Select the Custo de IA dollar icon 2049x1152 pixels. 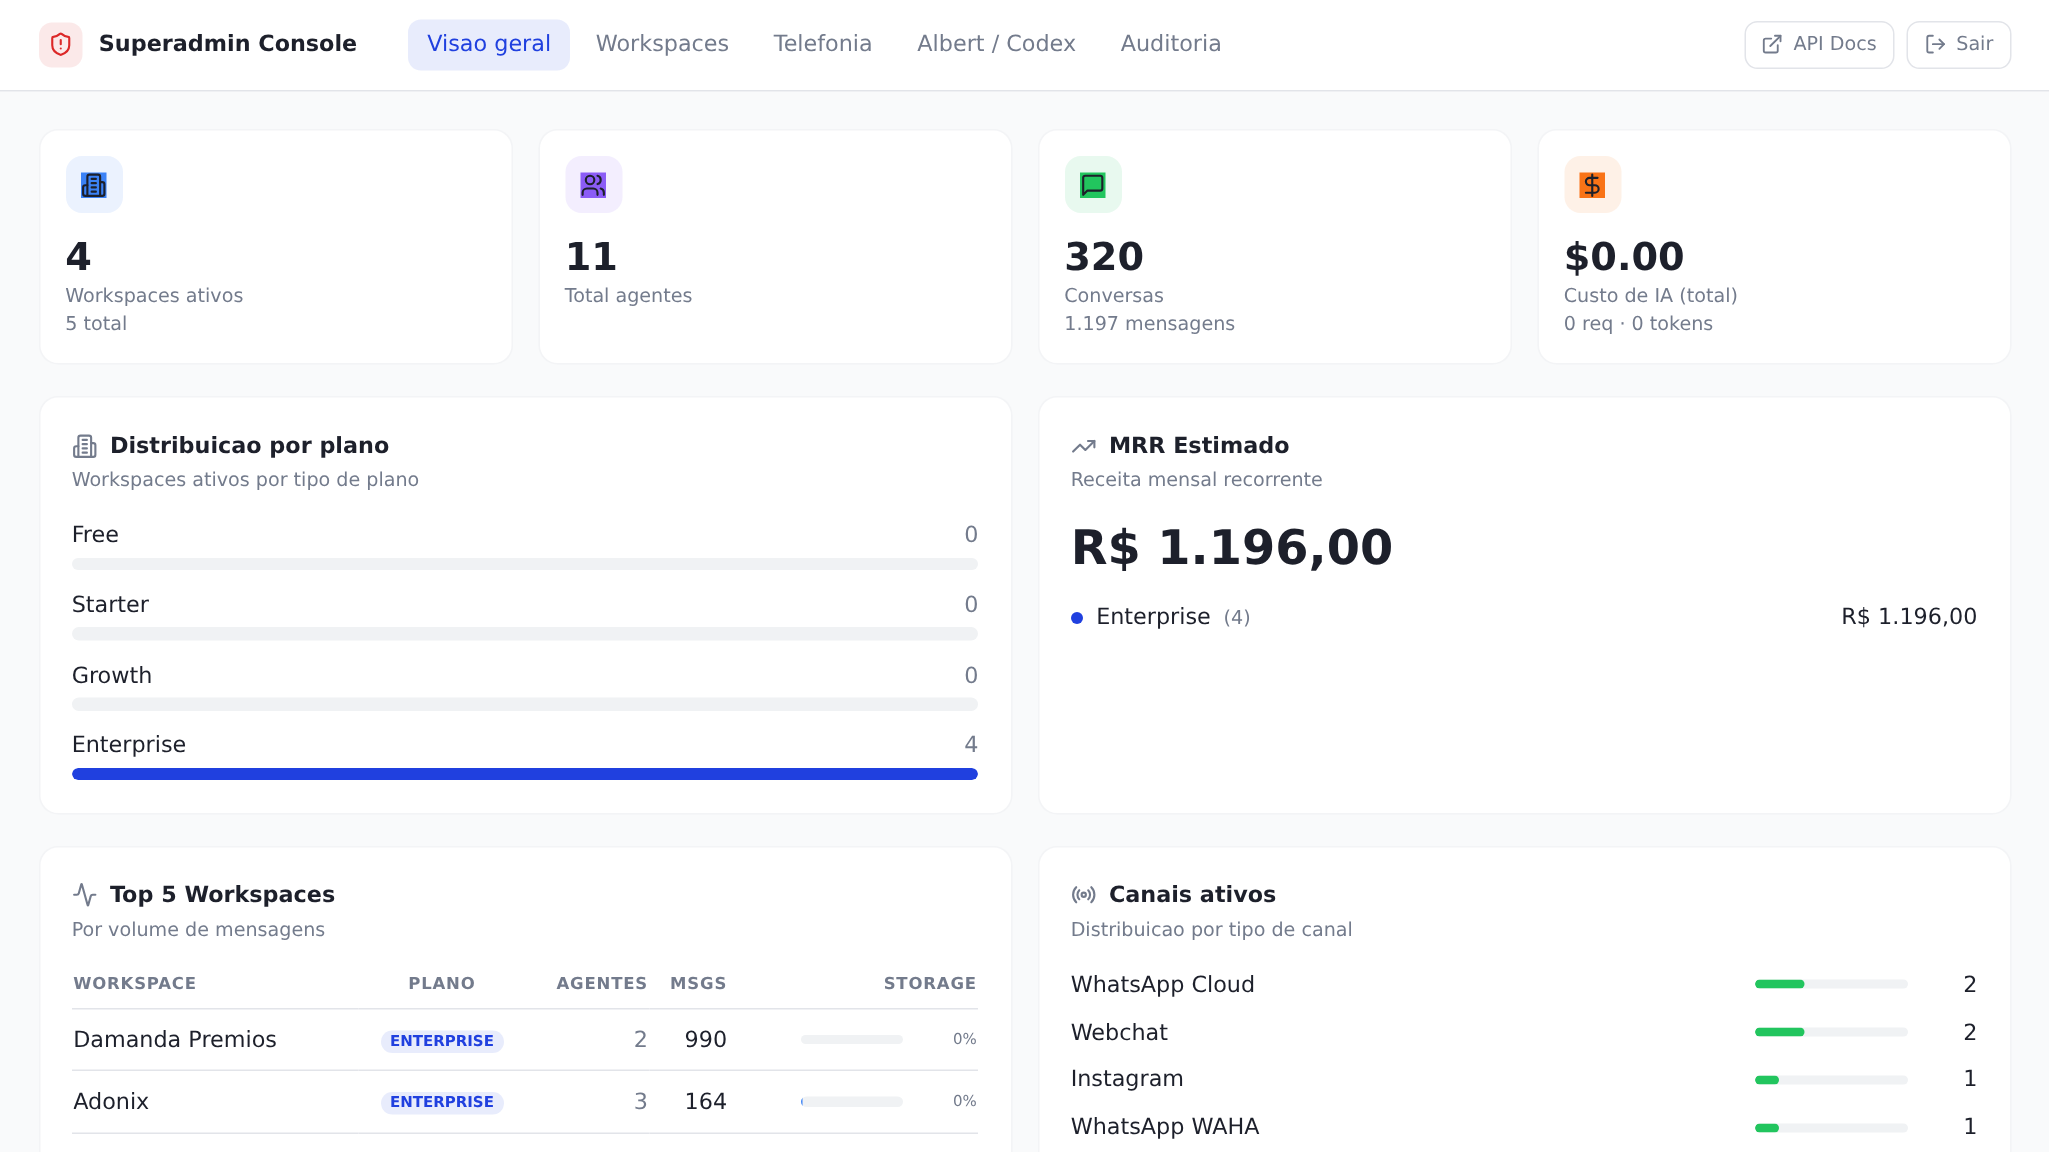(1591, 184)
